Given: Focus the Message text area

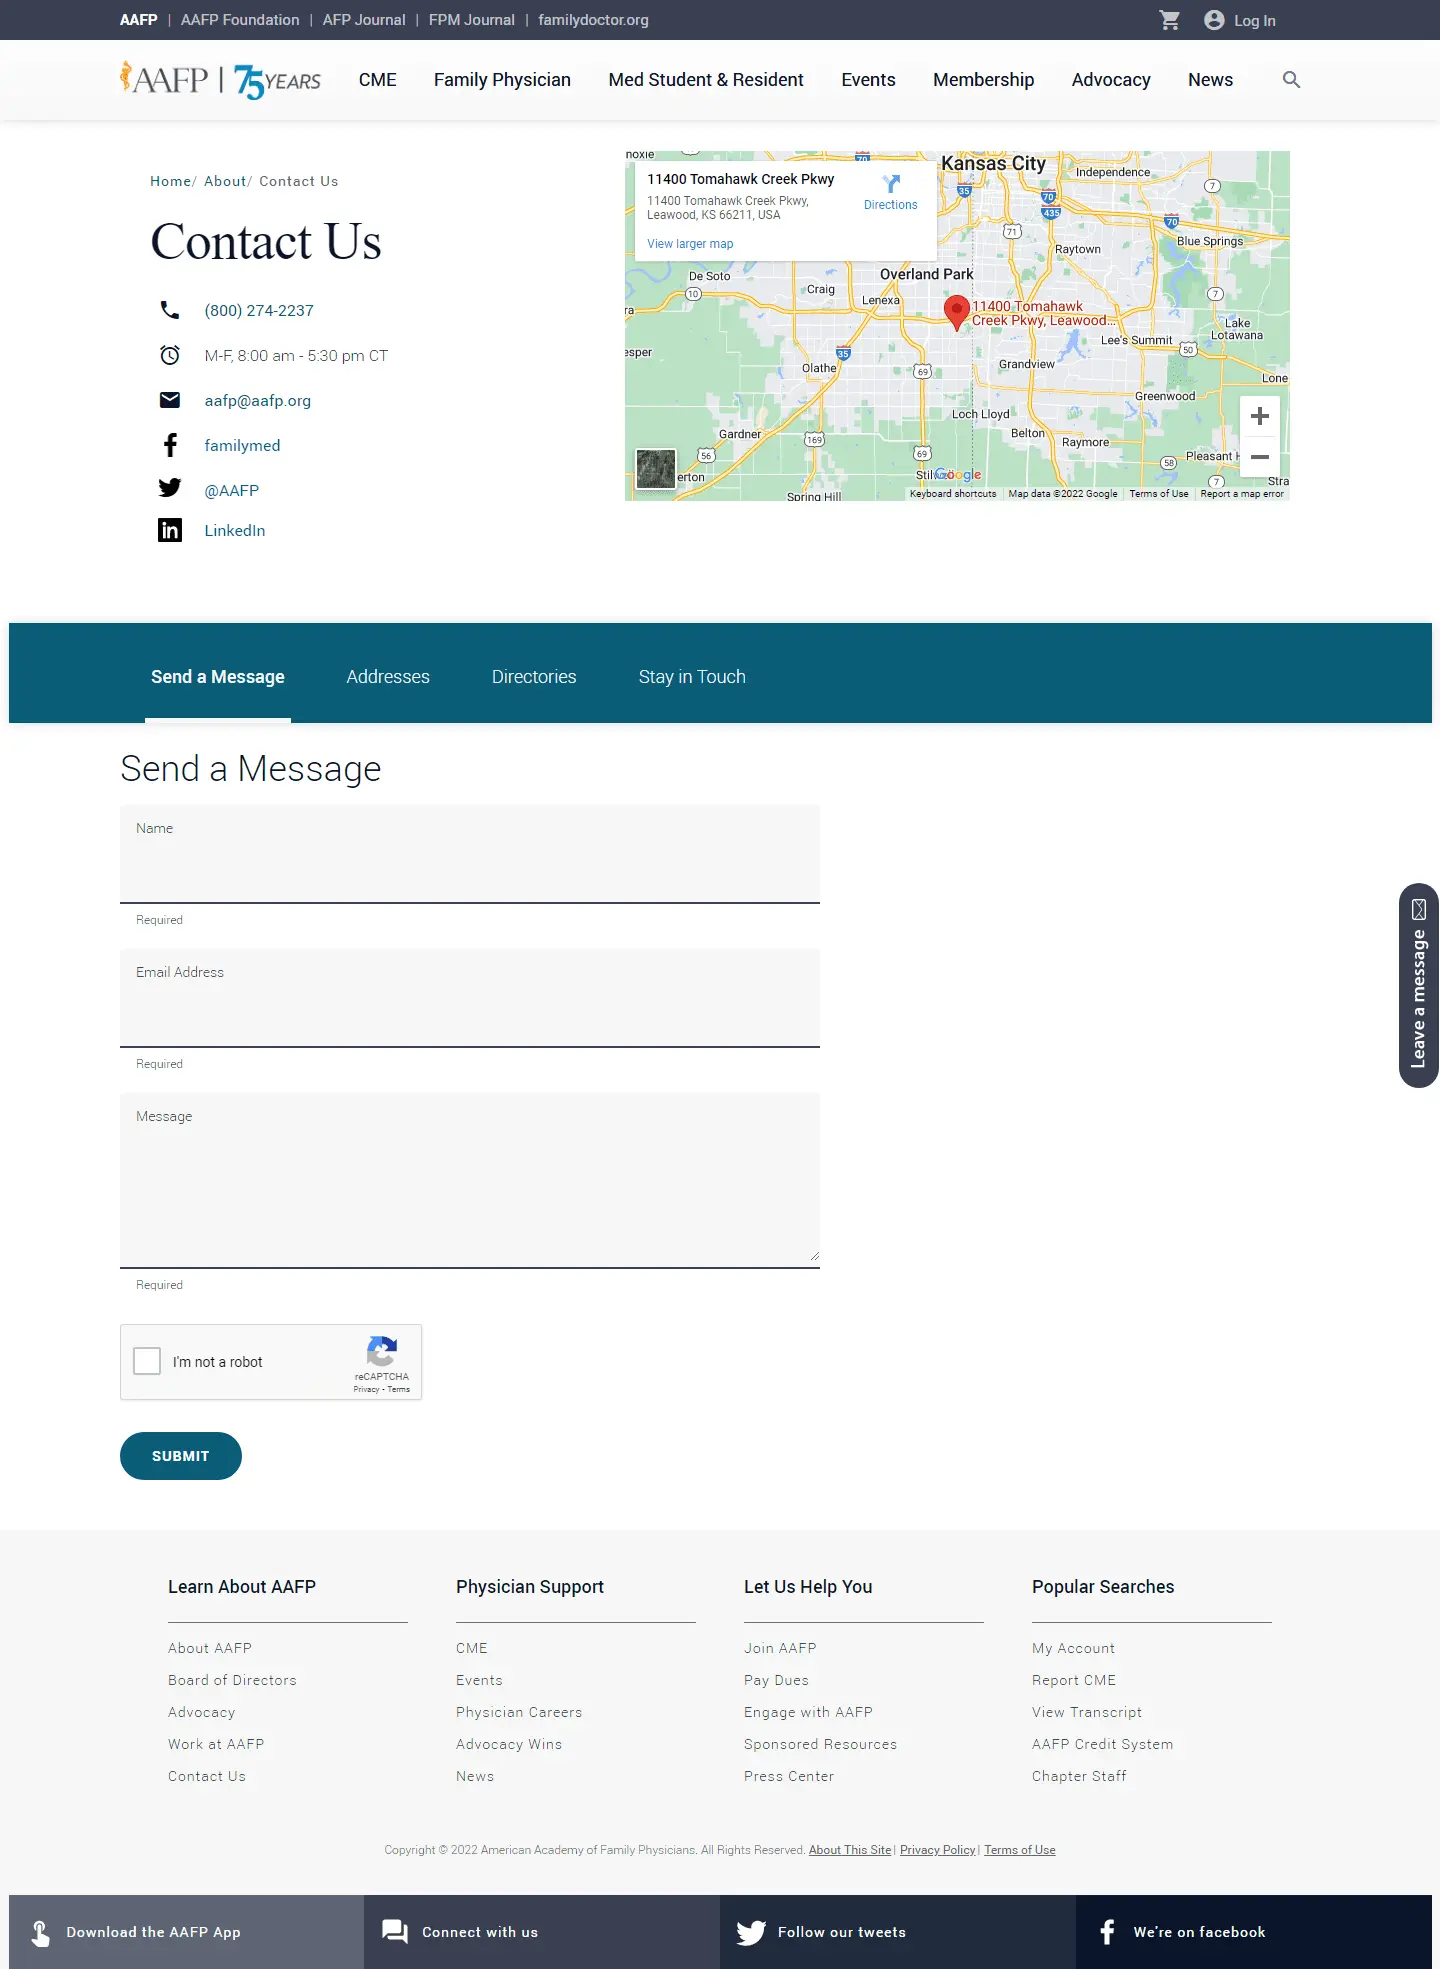Looking at the screenshot, I should tap(470, 1181).
